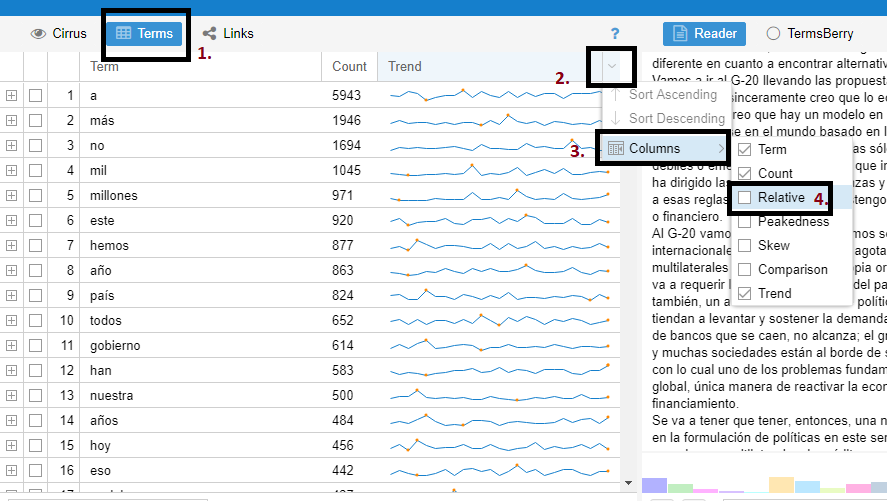Viewport: 887px width, 501px height.
Task: Open the Cirrus word cloud view
Action: coord(59,33)
